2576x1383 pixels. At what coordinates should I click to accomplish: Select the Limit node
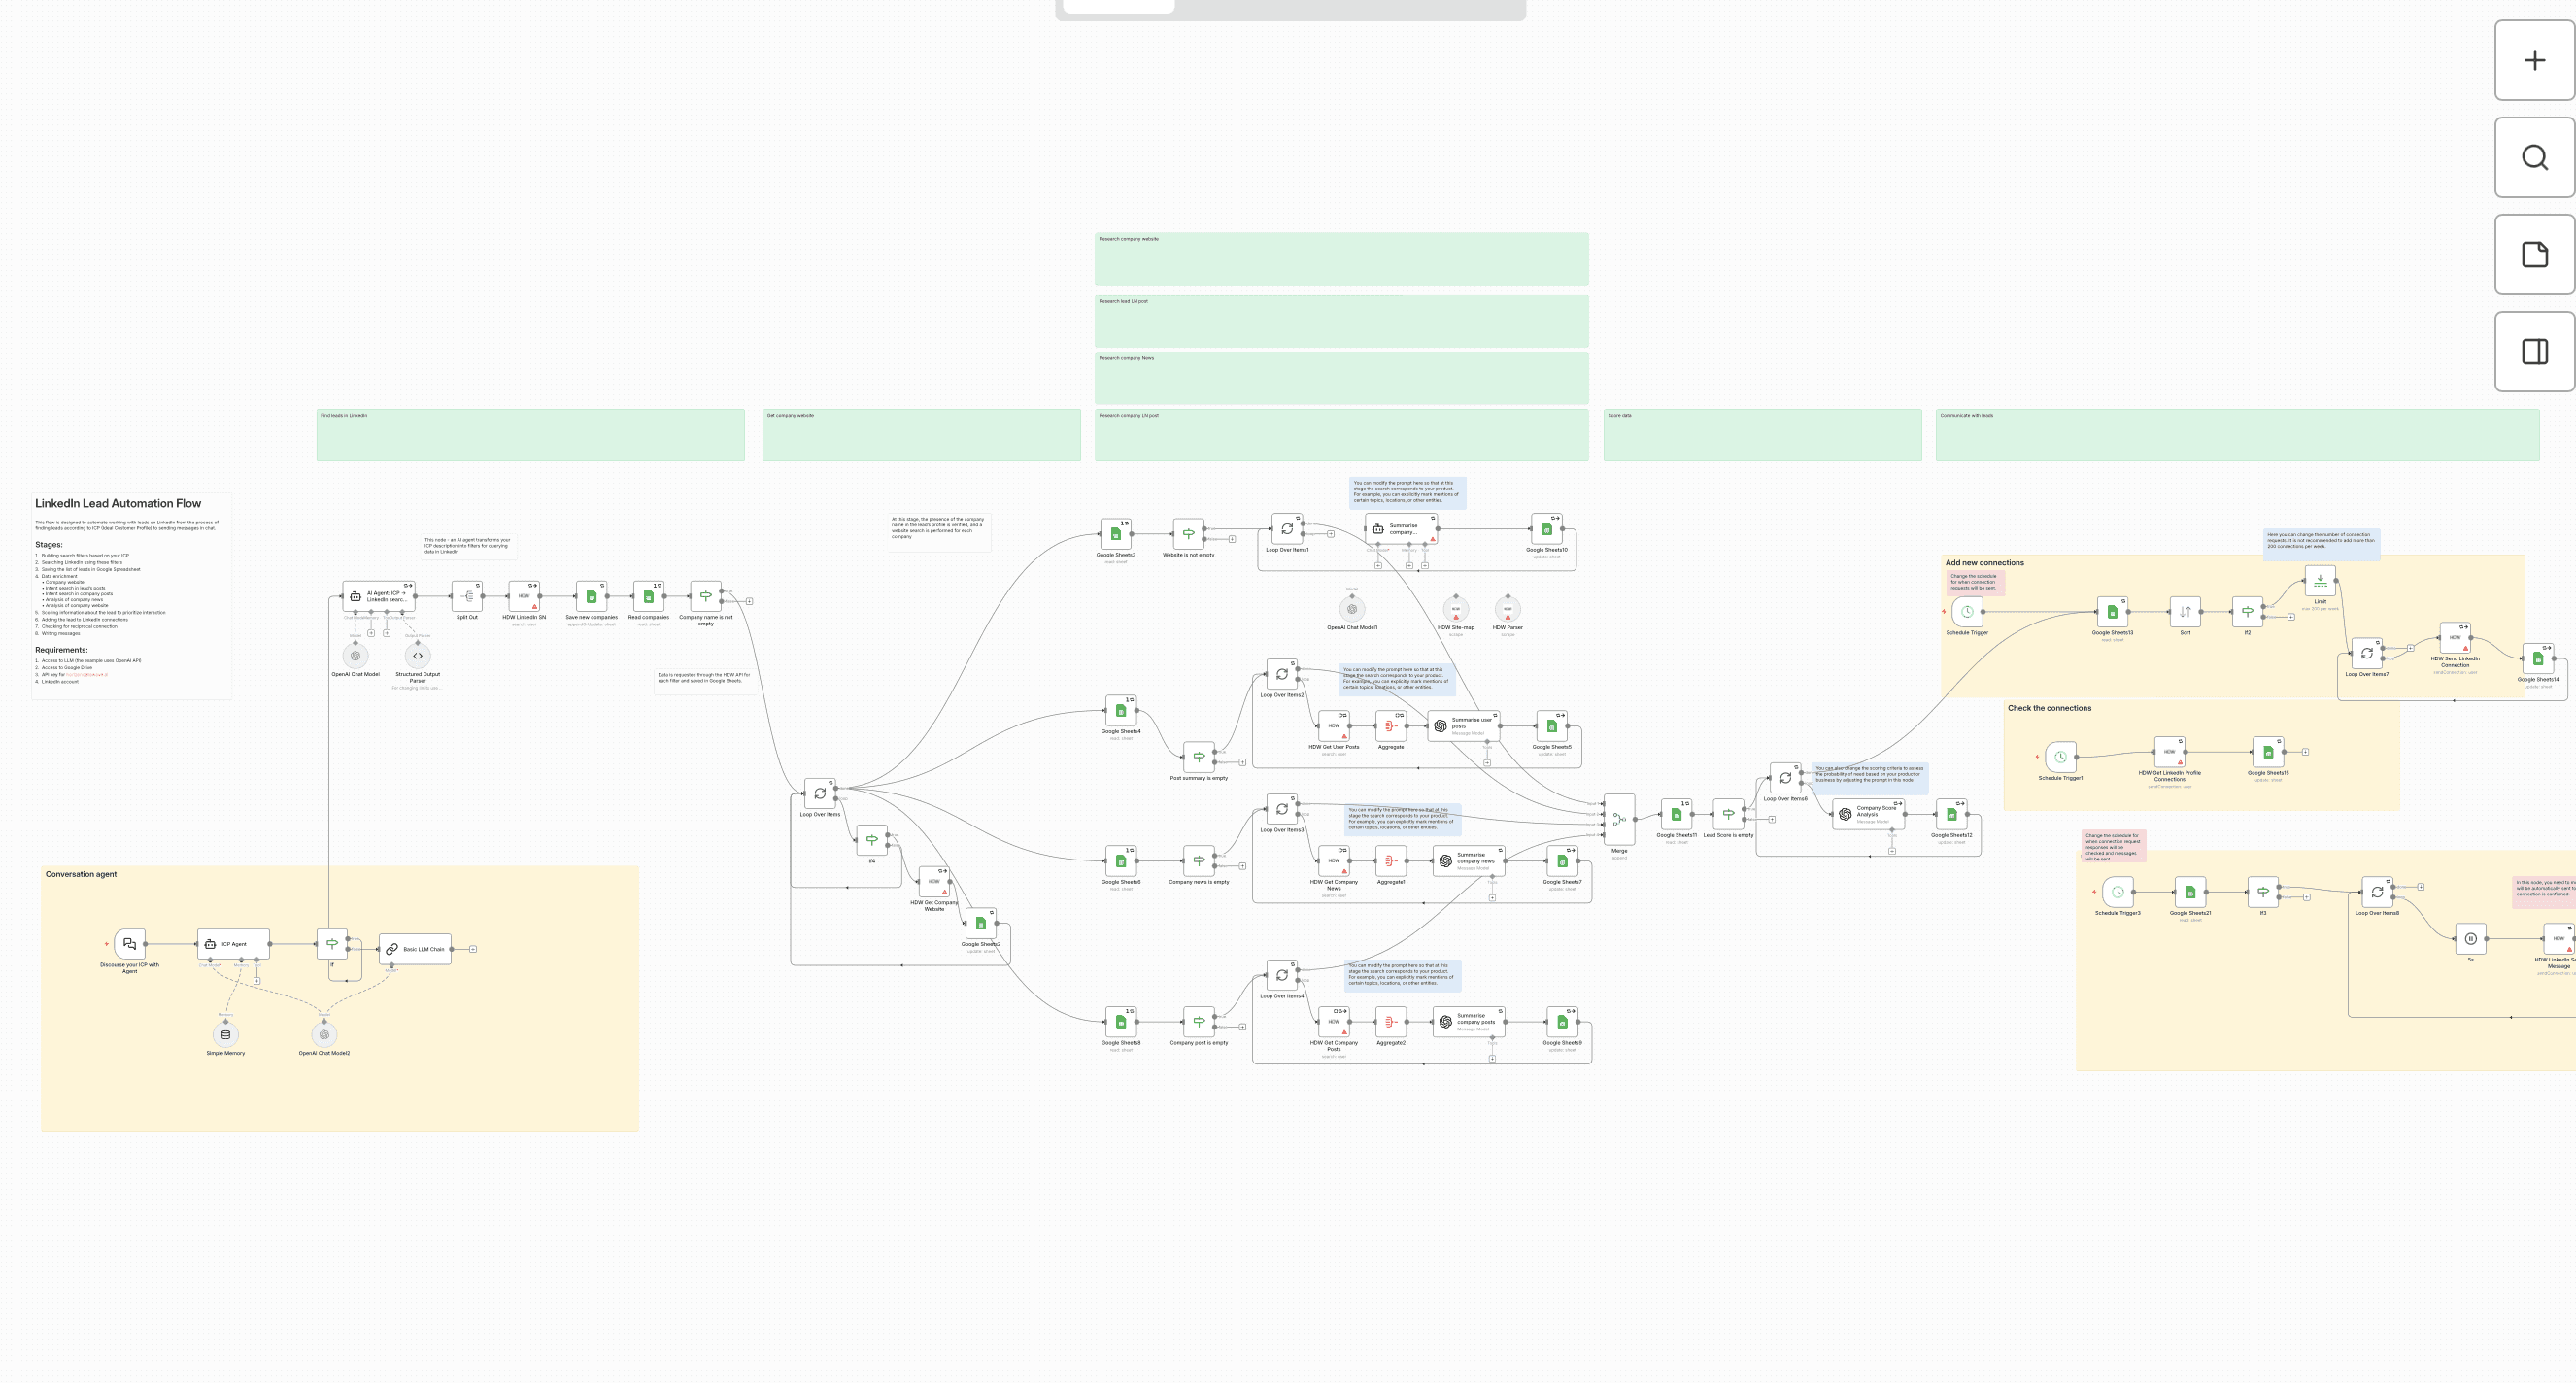[x=2319, y=581]
